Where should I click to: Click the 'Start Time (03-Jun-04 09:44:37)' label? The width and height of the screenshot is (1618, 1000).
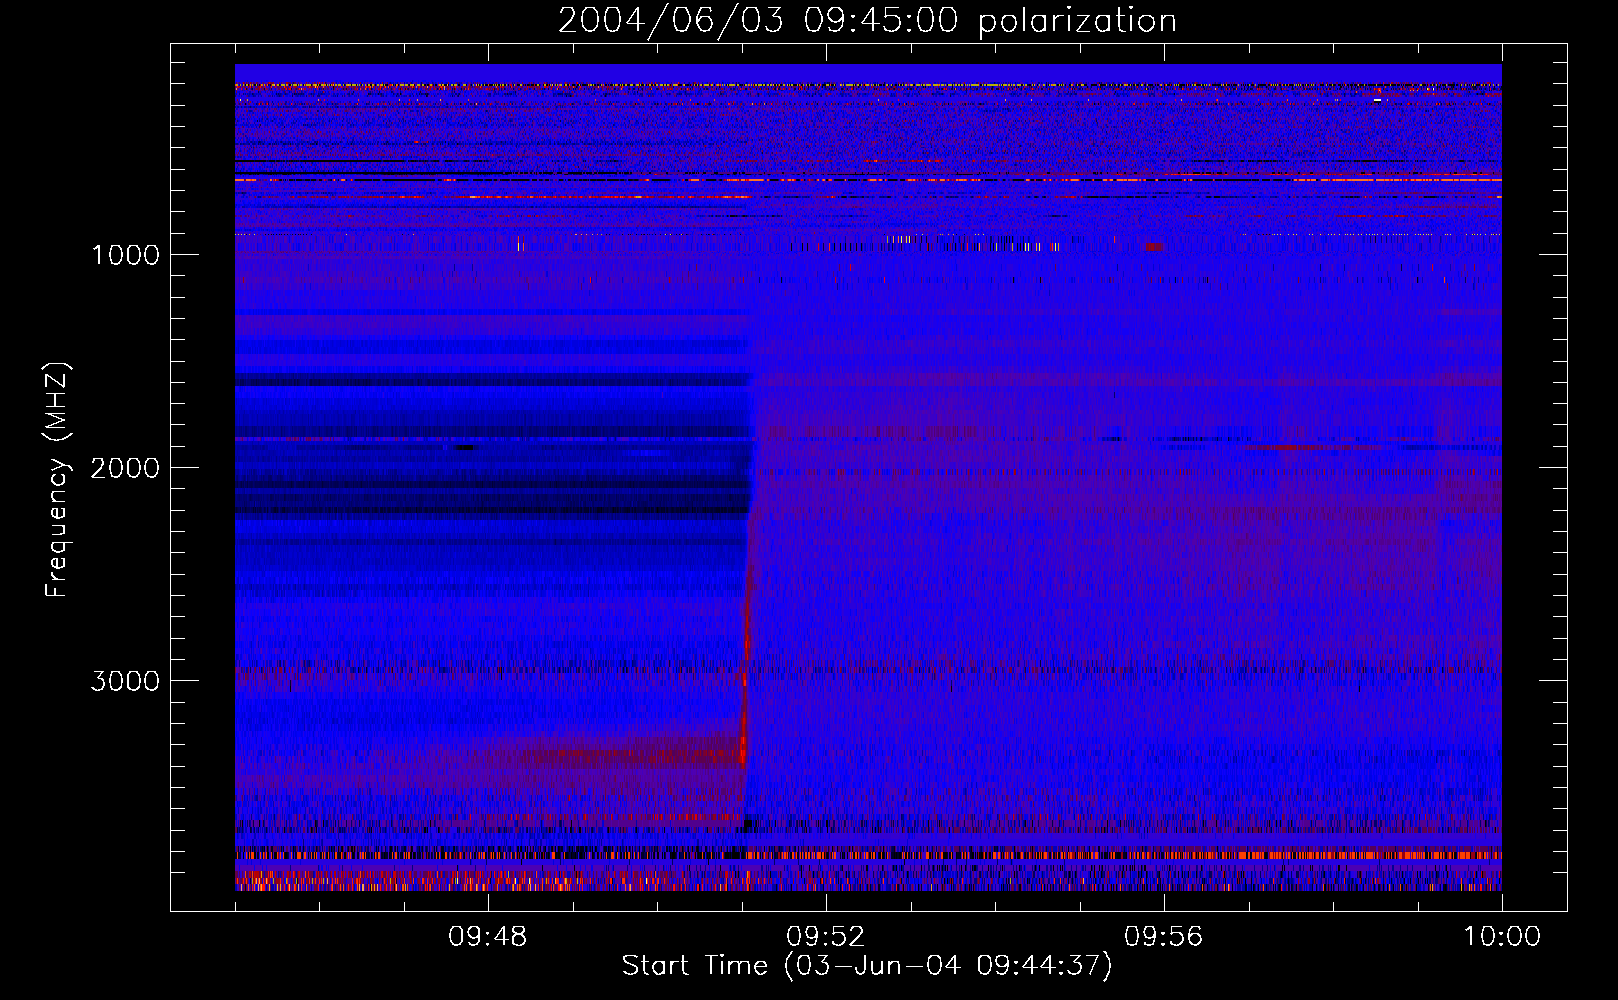867,966
